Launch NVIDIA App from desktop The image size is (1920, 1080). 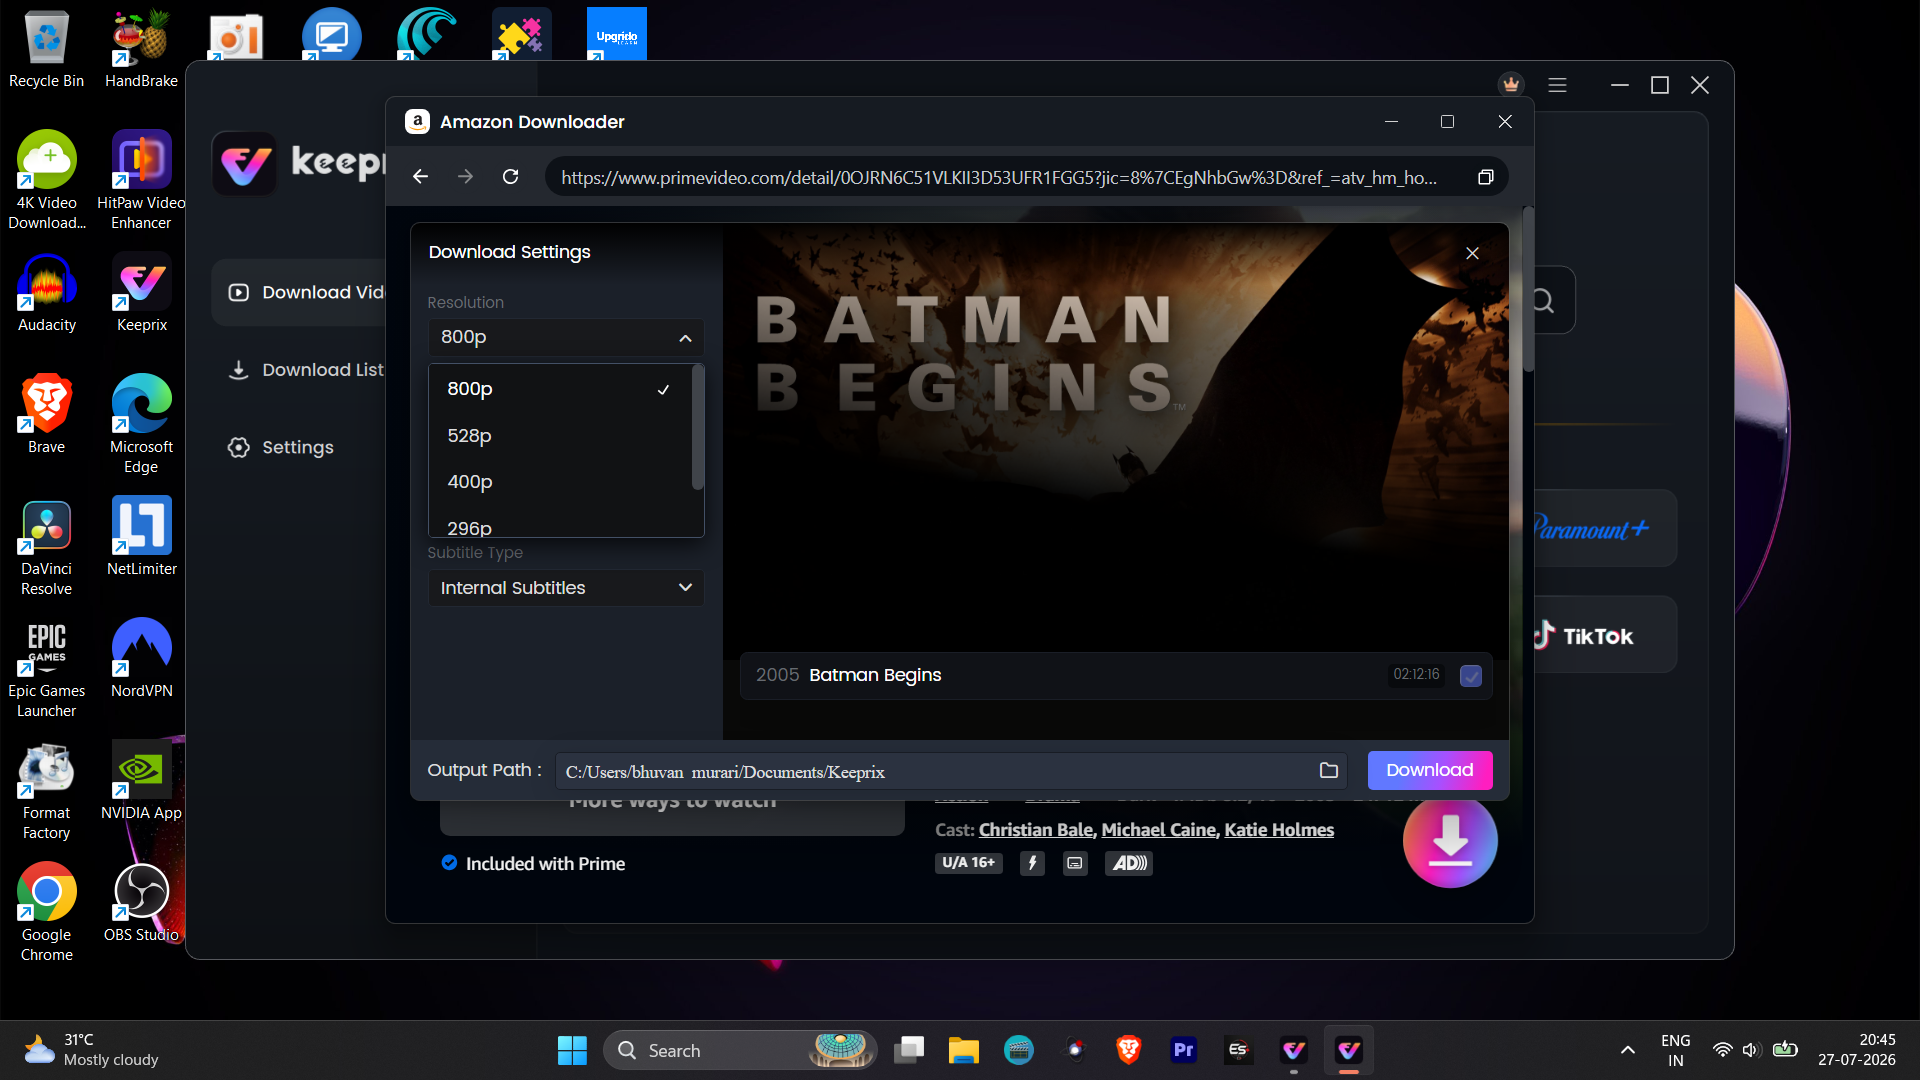click(x=141, y=781)
